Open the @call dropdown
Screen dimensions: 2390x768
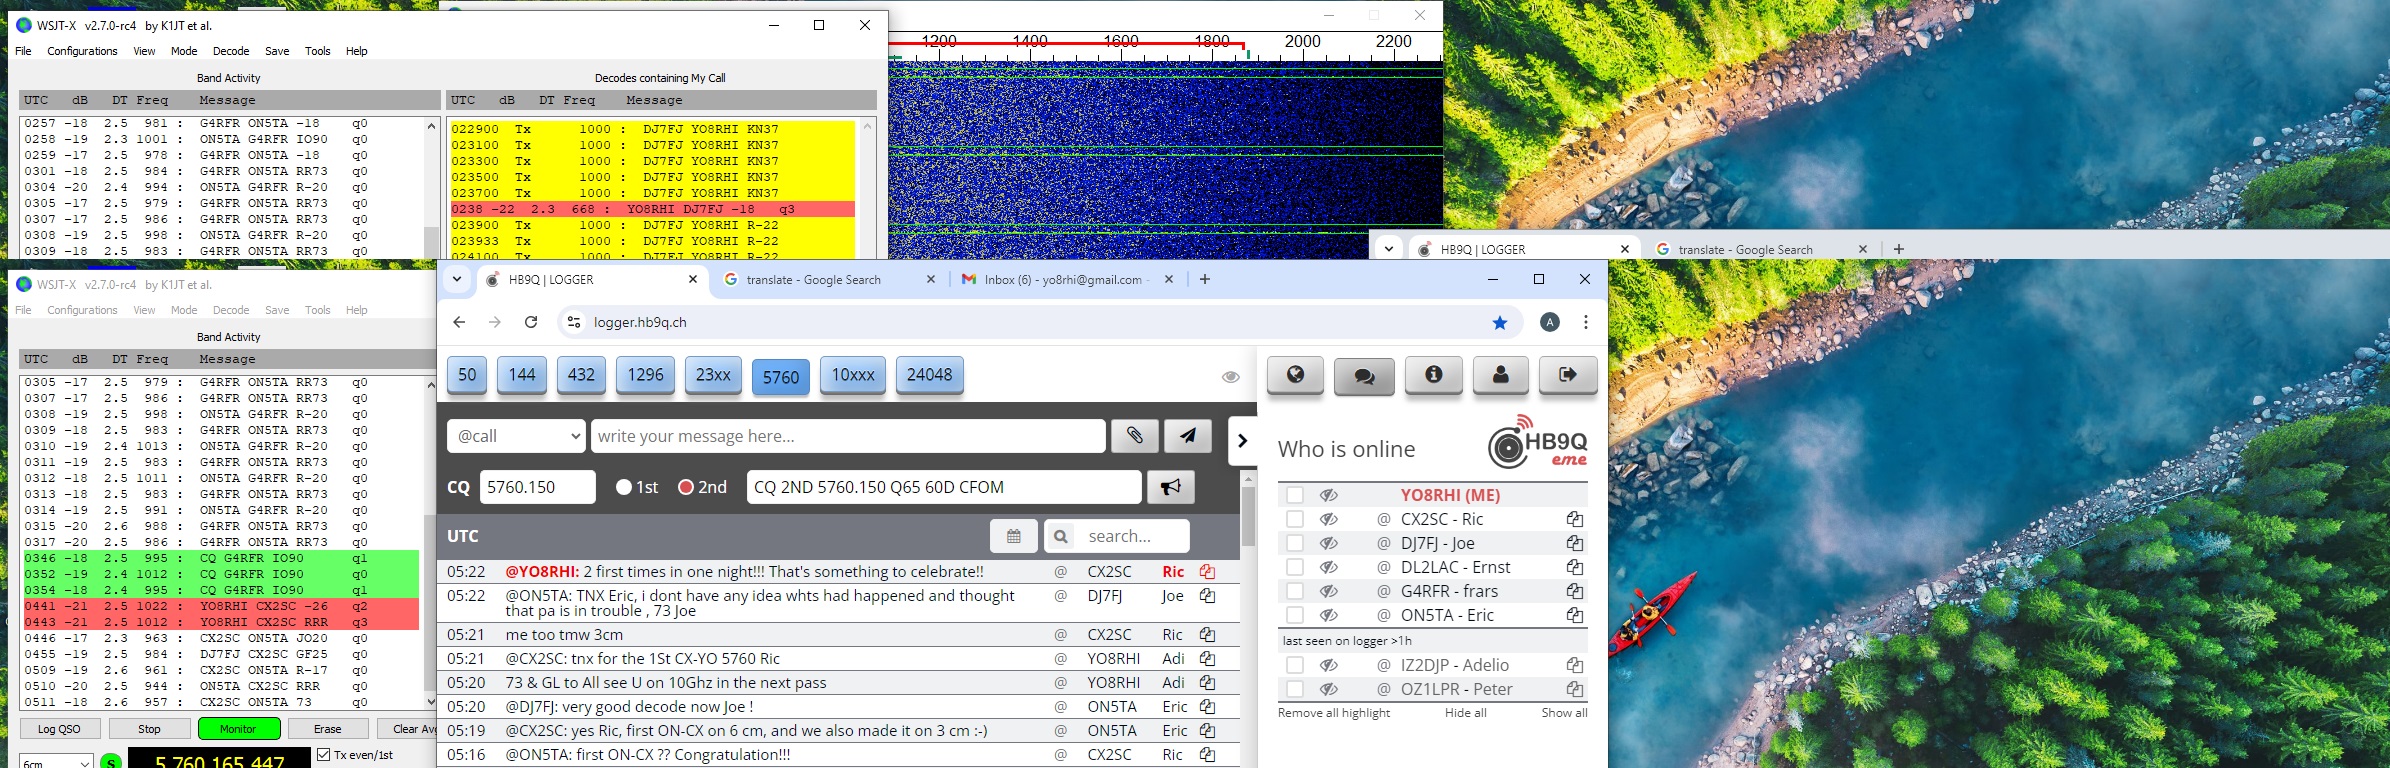[x=516, y=436]
